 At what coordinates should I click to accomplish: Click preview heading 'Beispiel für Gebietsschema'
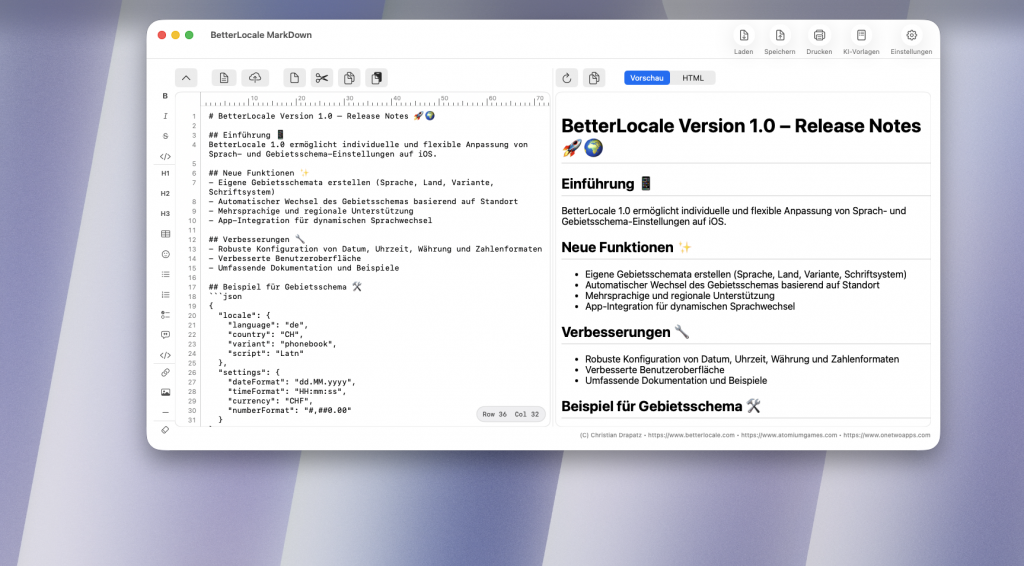pyautogui.click(x=661, y=406)
